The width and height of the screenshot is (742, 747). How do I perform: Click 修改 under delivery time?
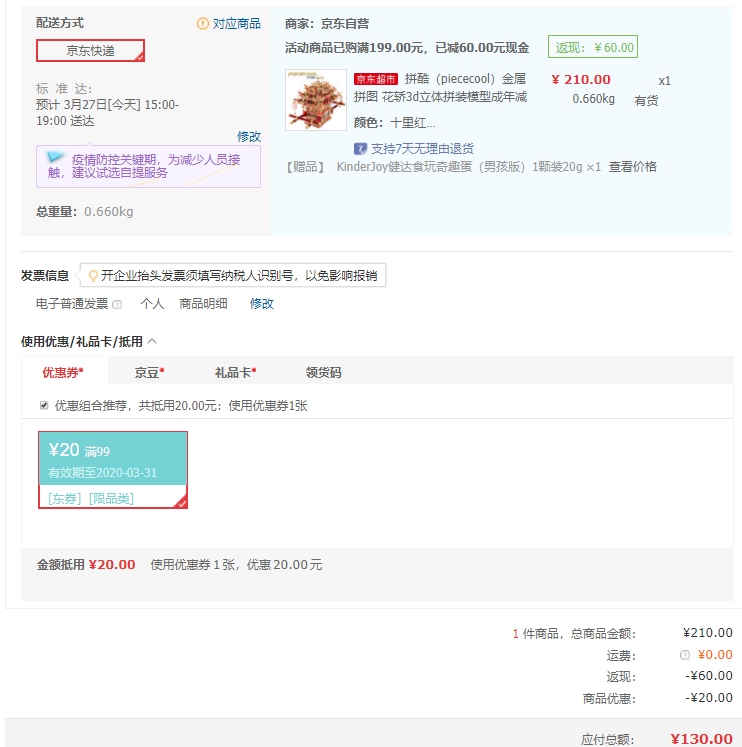pos(249,137)
